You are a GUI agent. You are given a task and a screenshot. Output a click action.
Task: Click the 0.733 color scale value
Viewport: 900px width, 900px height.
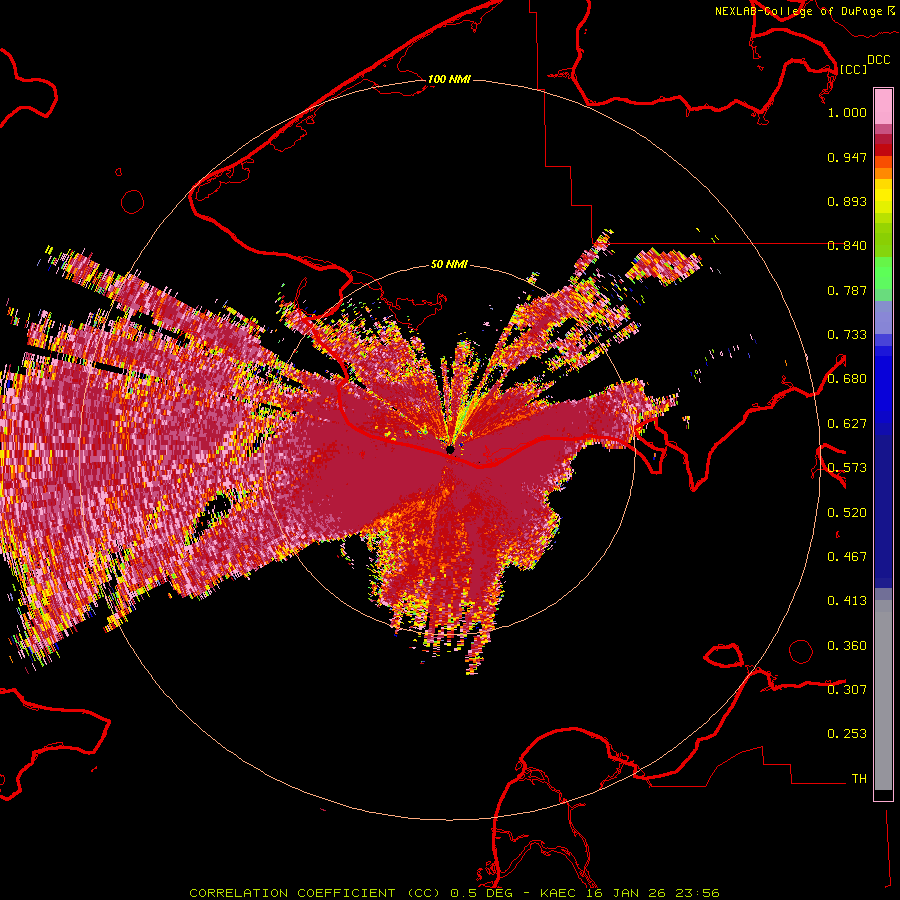pos(847,335)
